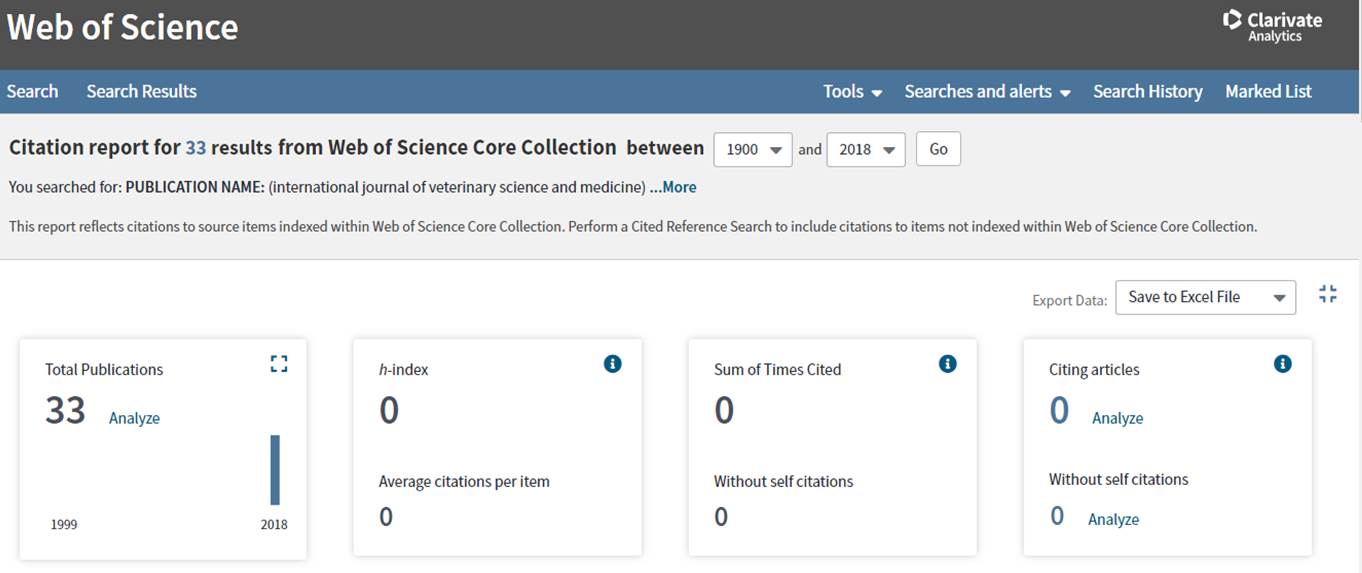Click the Web of Science title logo
The image size is (1362, 573).
(122, 27)
